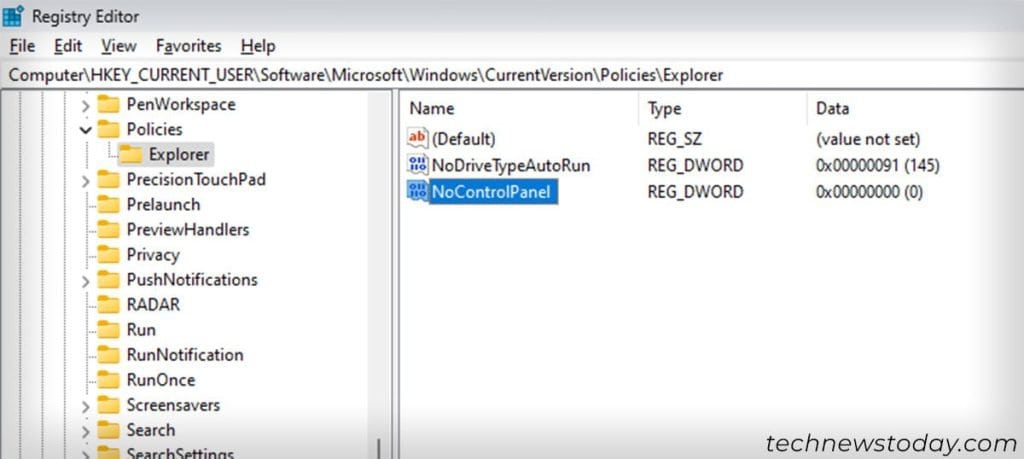Select the RunOnce tree key

[x=161, y=380]
